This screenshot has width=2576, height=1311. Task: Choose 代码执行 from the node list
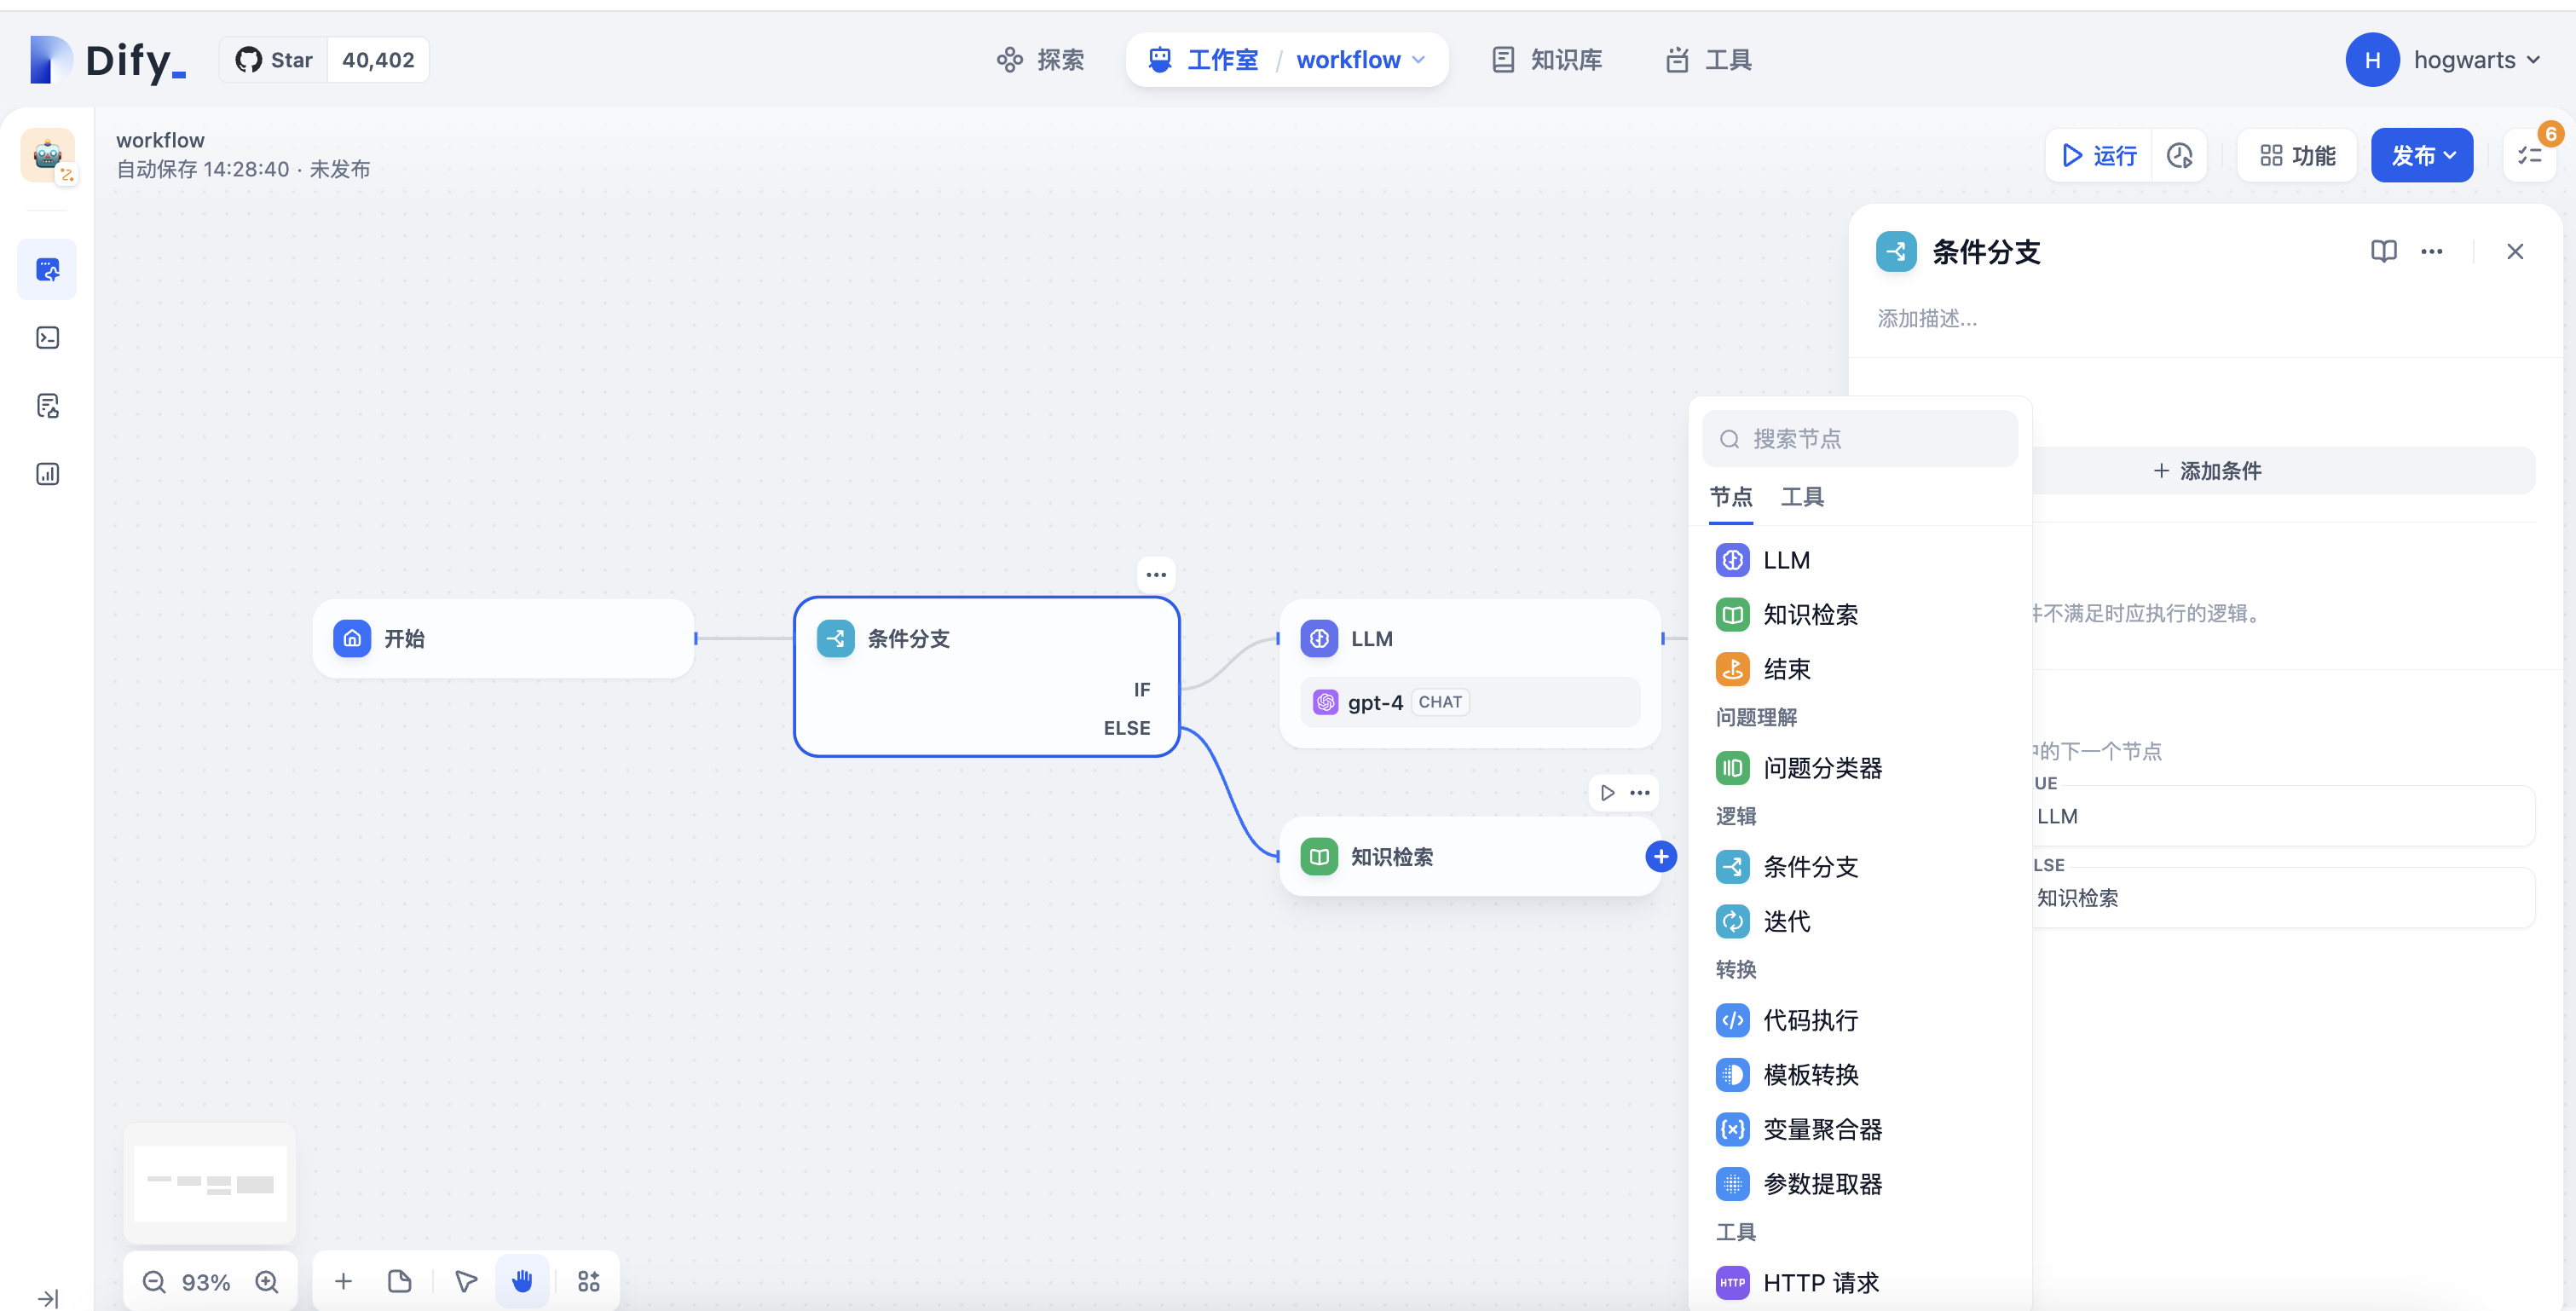(x=1810, y=1020)
